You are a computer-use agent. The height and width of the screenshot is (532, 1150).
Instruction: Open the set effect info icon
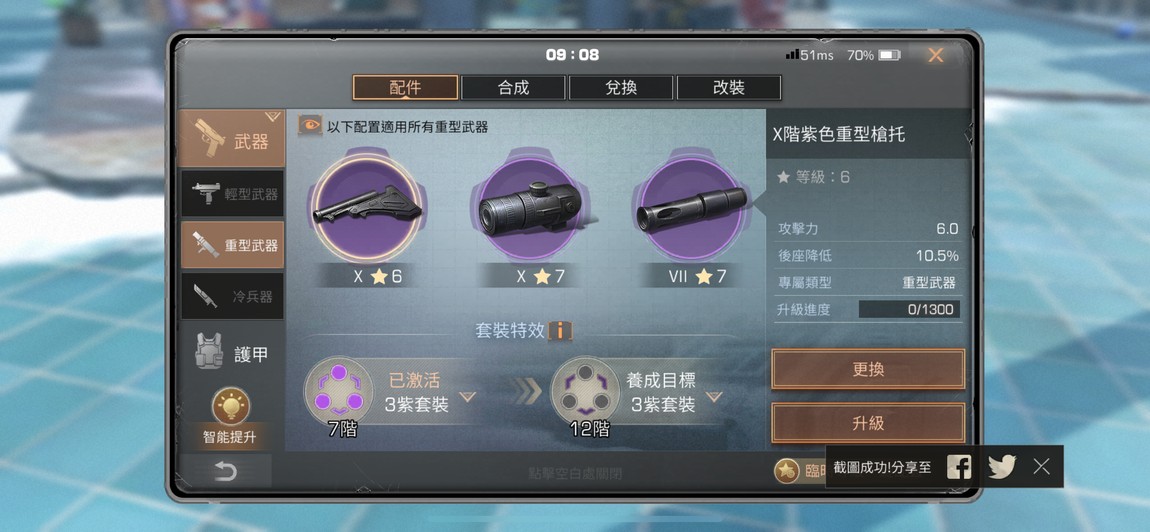(x=560, y=331)
